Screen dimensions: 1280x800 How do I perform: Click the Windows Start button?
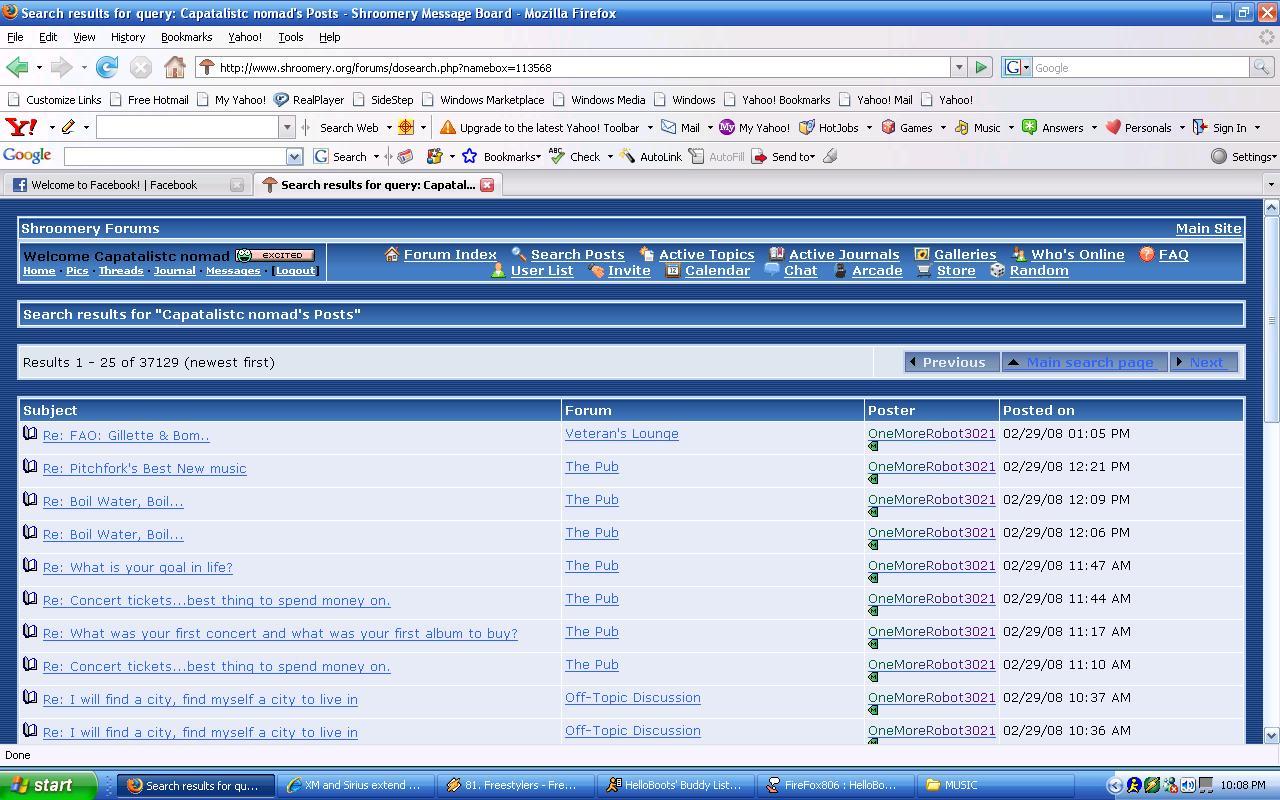tap(48, 785)
